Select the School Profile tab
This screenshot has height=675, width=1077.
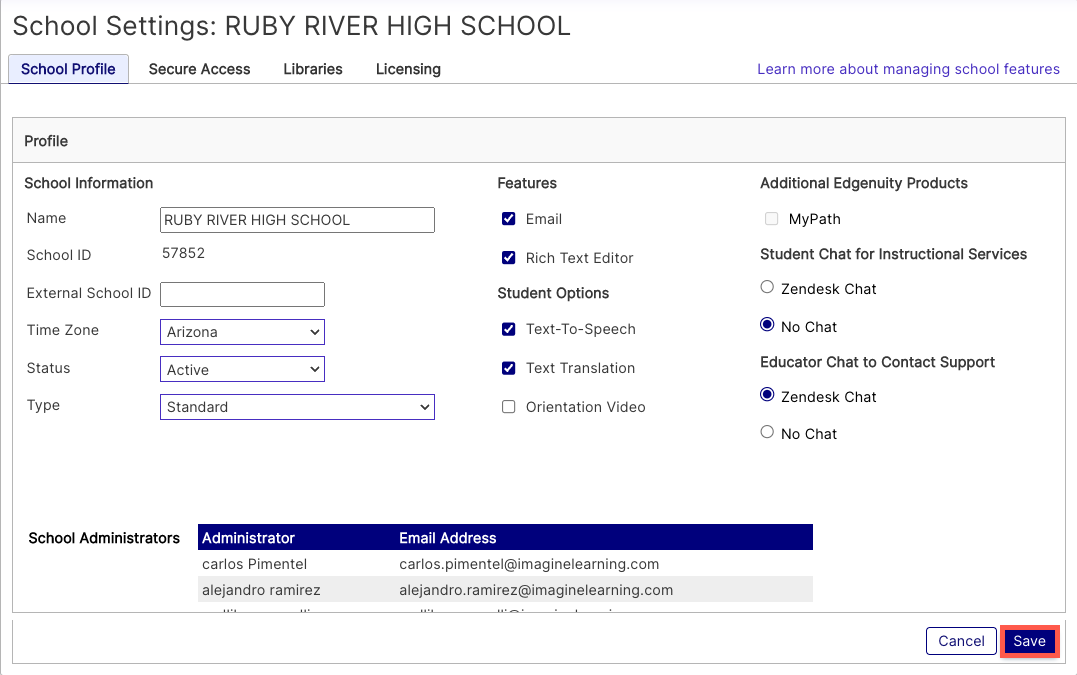(68, 69)
